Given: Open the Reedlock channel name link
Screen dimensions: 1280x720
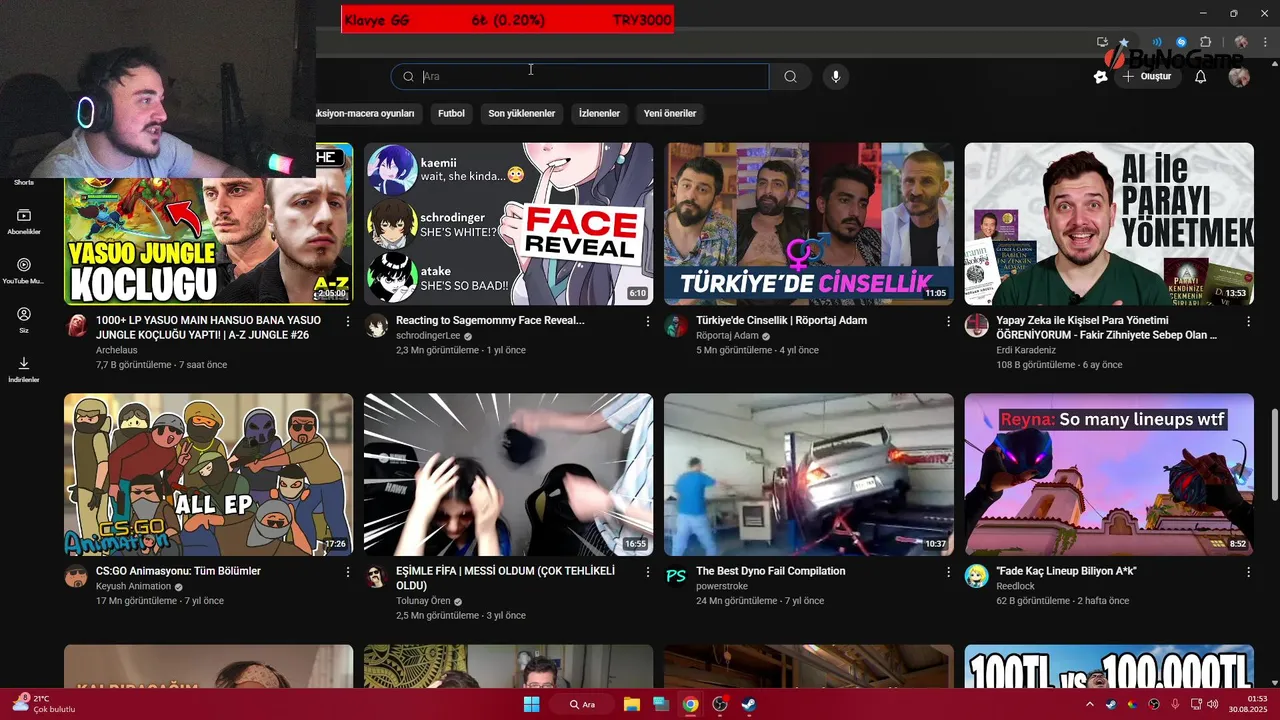Looking at the screenshot, I should coord(1015,586).
